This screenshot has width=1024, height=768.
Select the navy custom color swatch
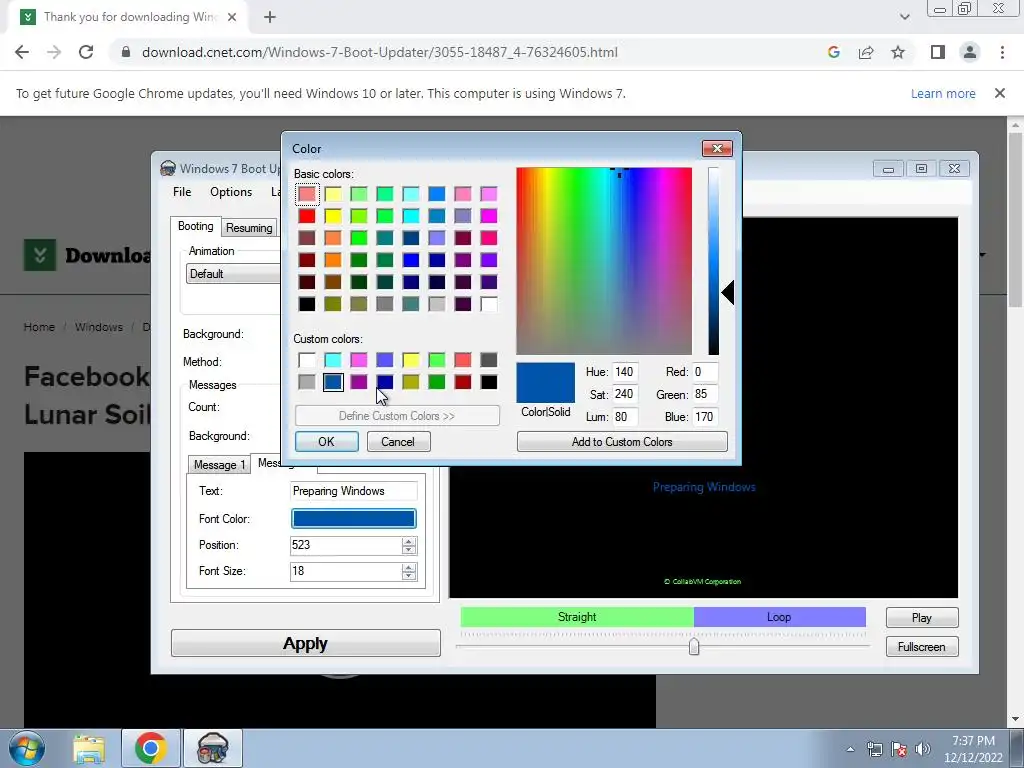coord(385,382)
